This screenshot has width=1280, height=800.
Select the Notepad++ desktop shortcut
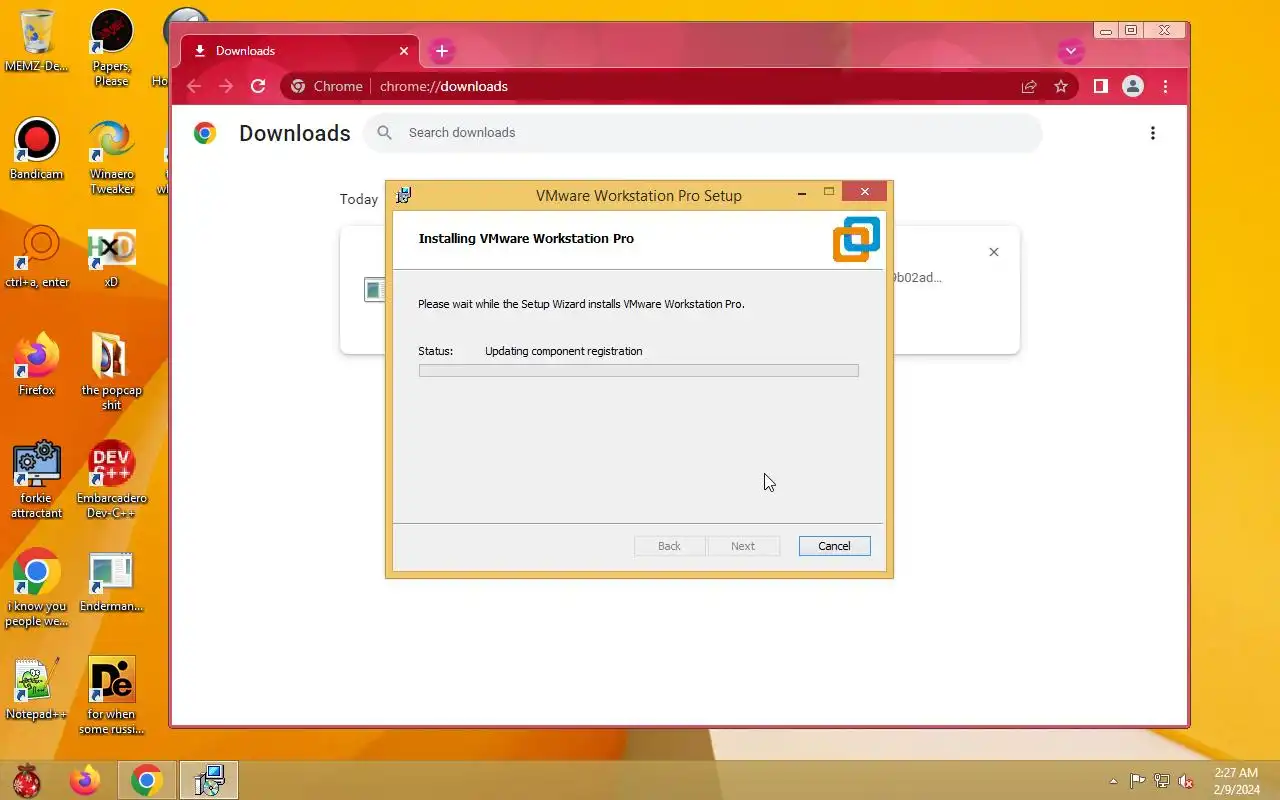[36, 689]
